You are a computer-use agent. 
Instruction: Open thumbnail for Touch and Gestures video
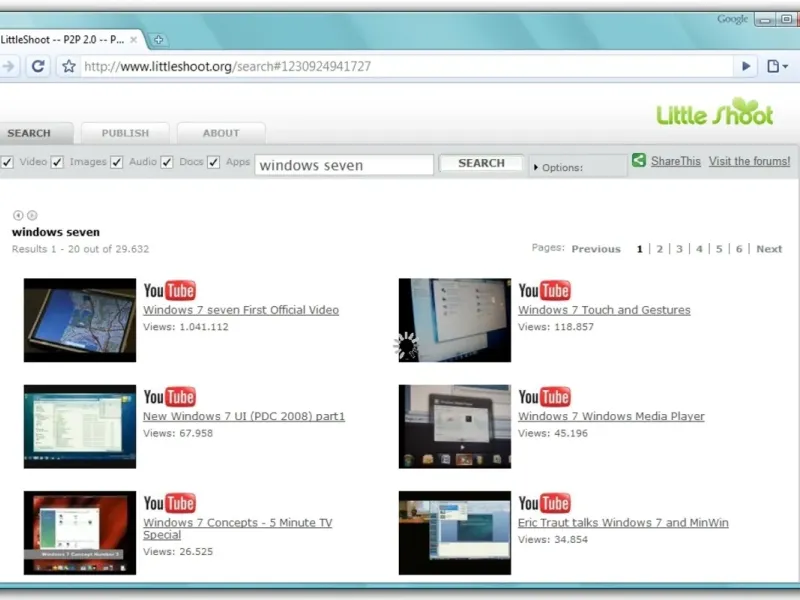(455, 320)
